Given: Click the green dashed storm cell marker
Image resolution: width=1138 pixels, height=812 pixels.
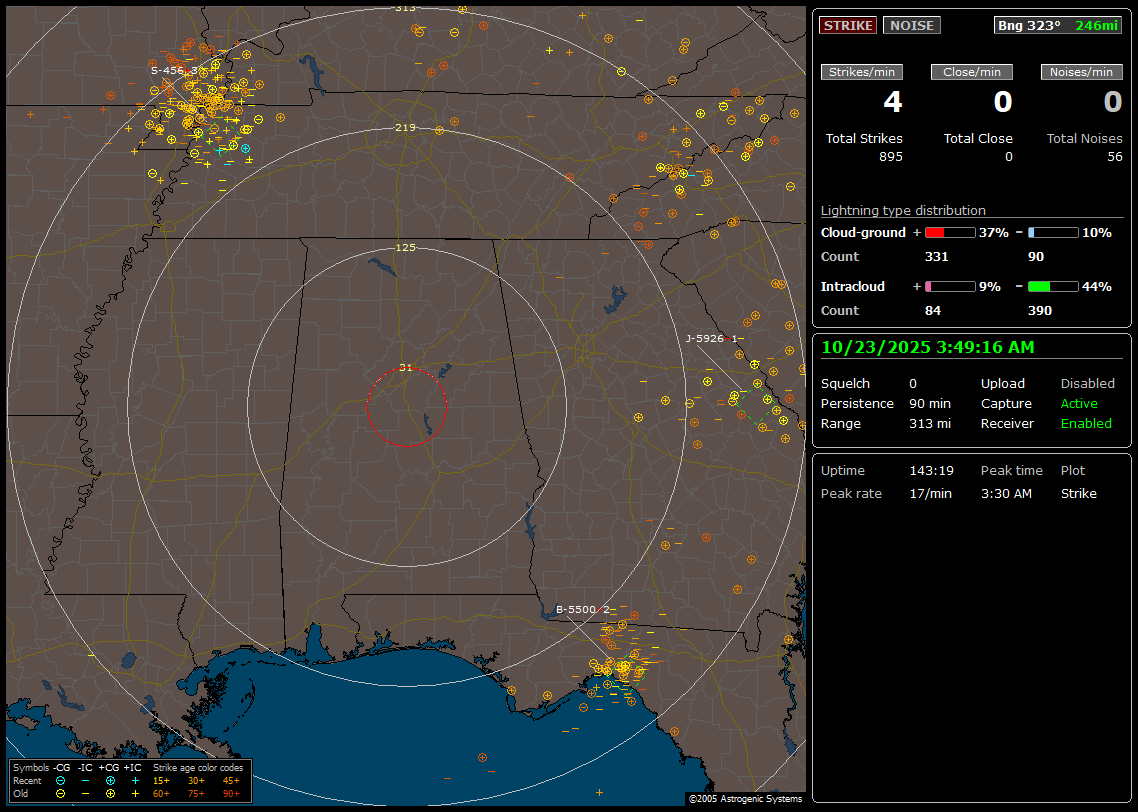Looking at the screenshot, I should pyautogui.click(x=756, y=404).
